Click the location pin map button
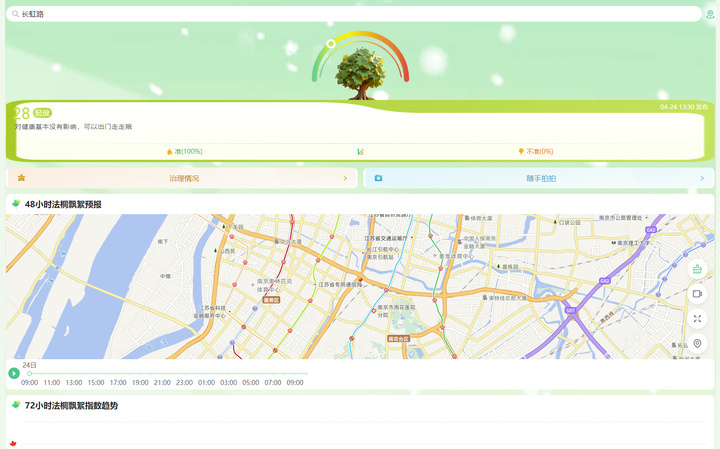 (x=697, y=344)
